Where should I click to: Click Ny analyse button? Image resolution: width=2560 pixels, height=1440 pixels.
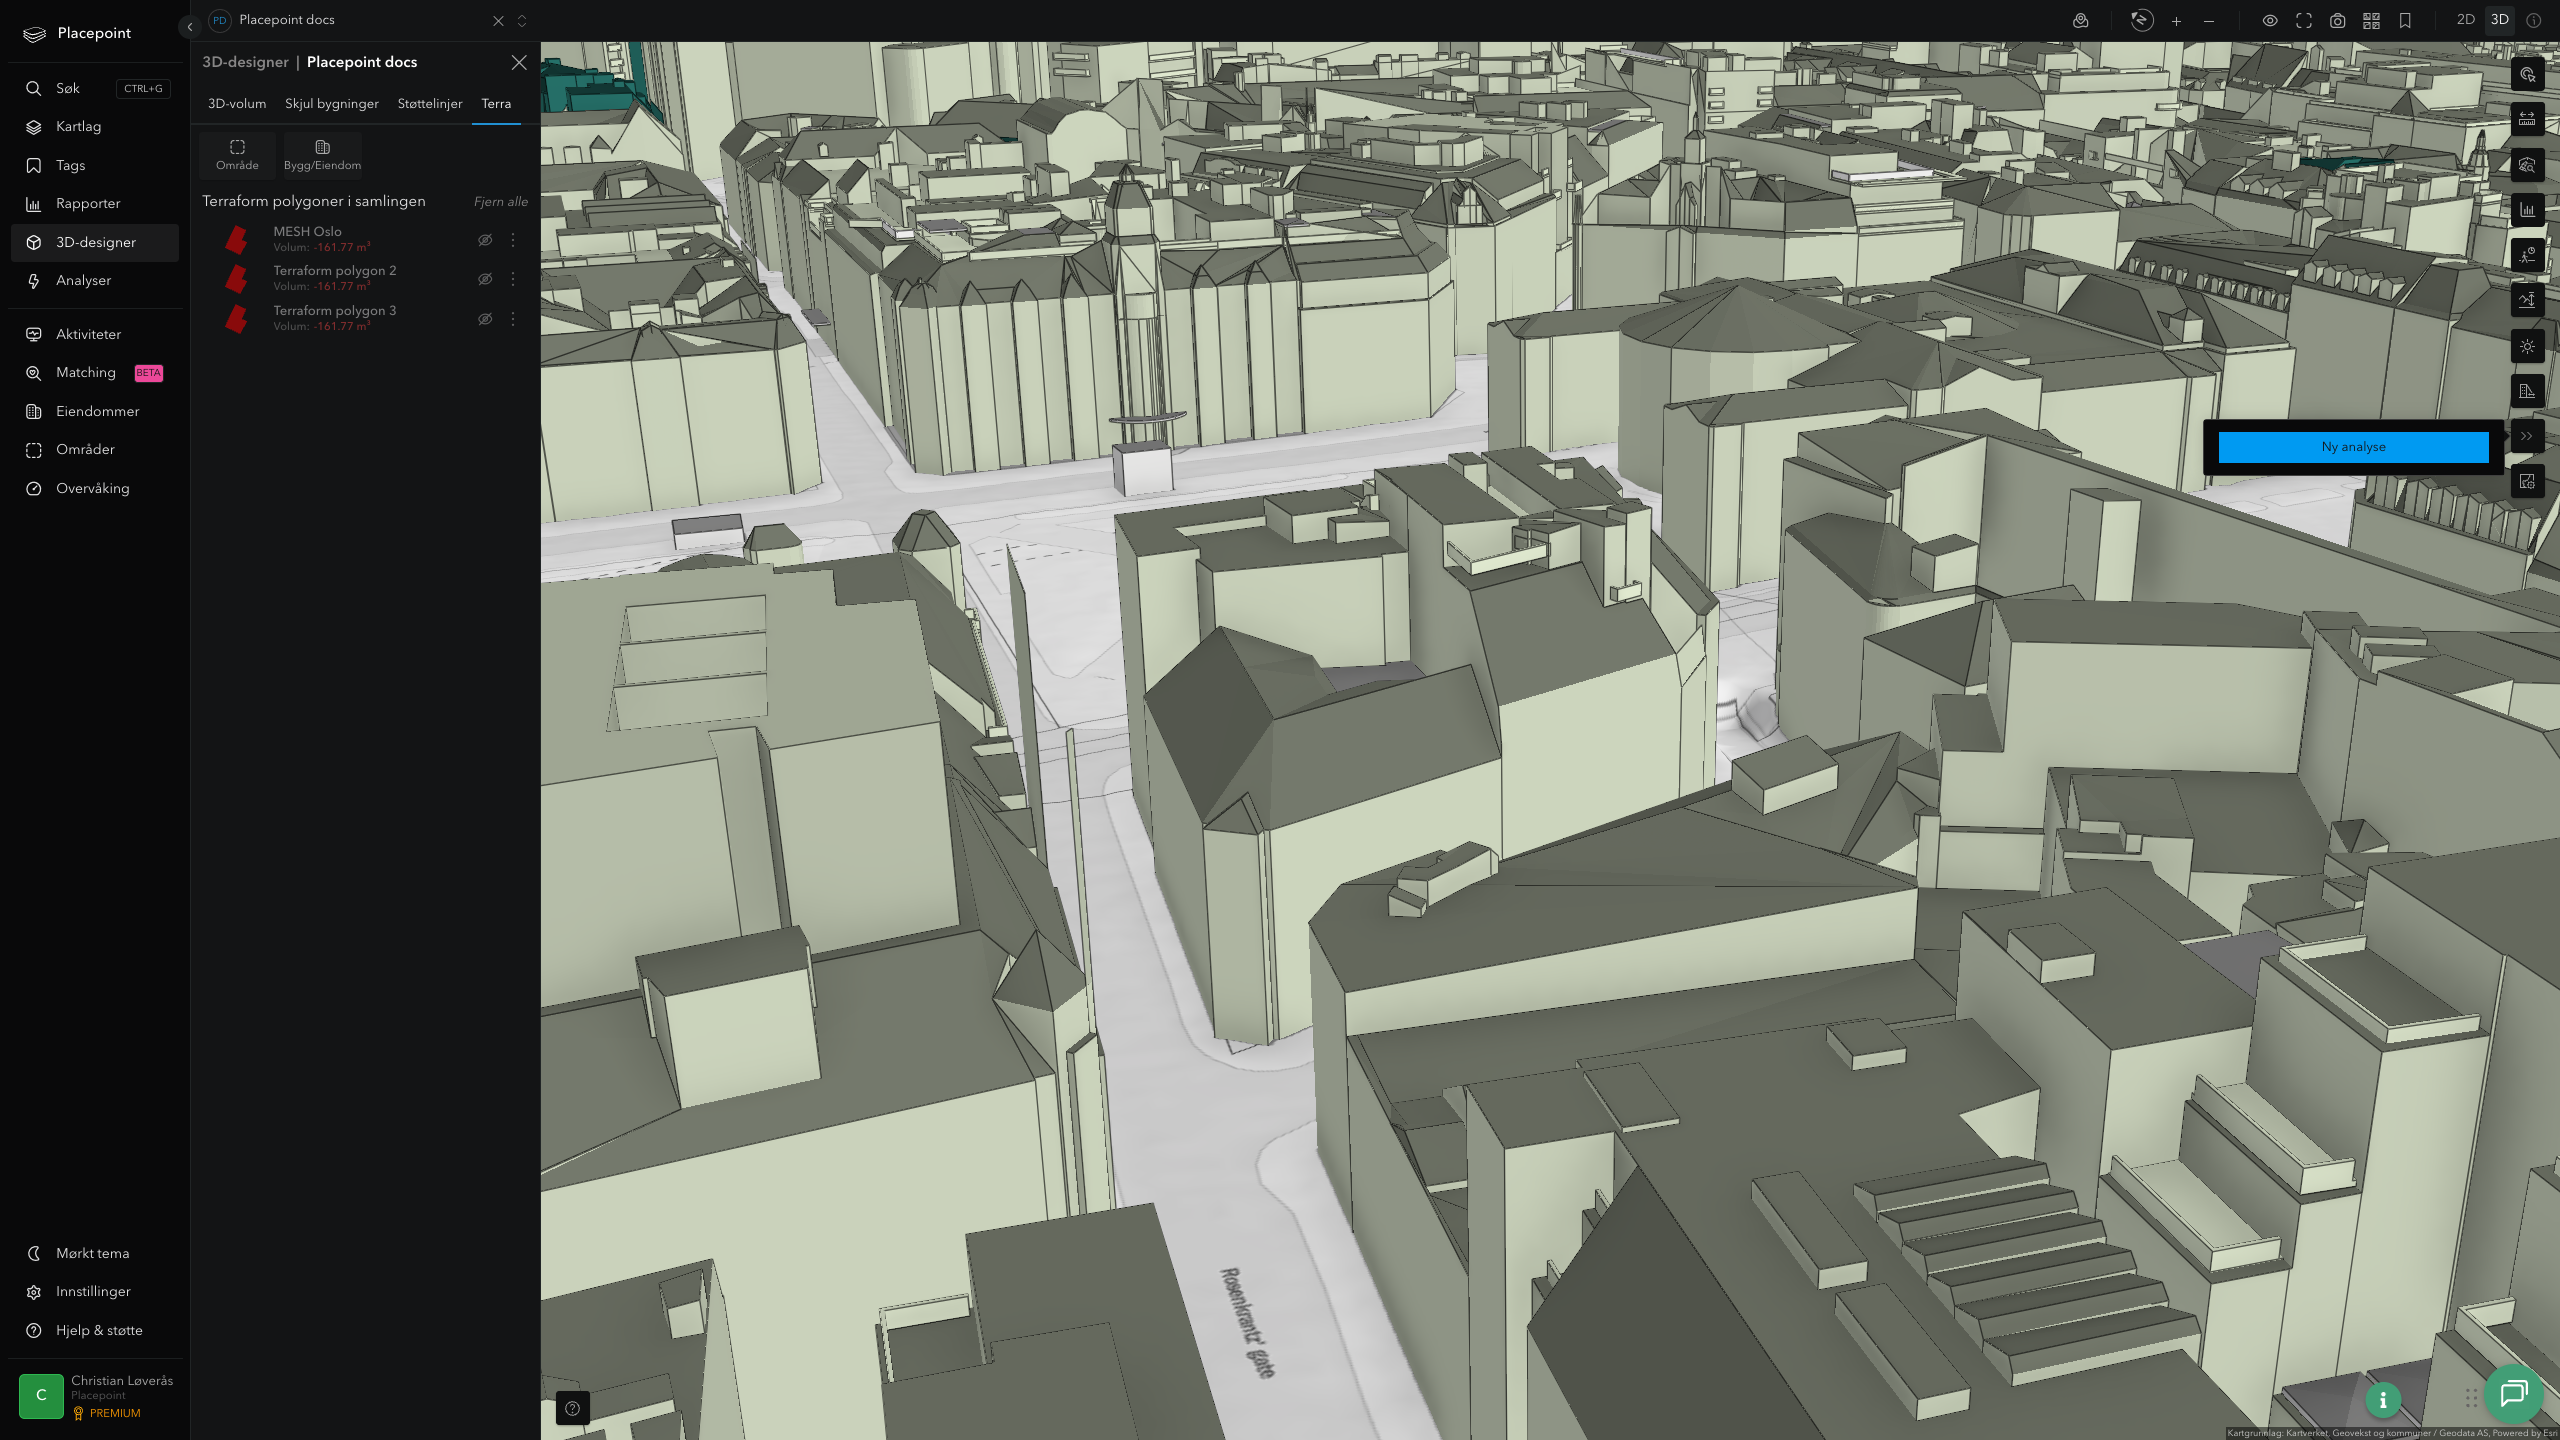coord(2354,447)
